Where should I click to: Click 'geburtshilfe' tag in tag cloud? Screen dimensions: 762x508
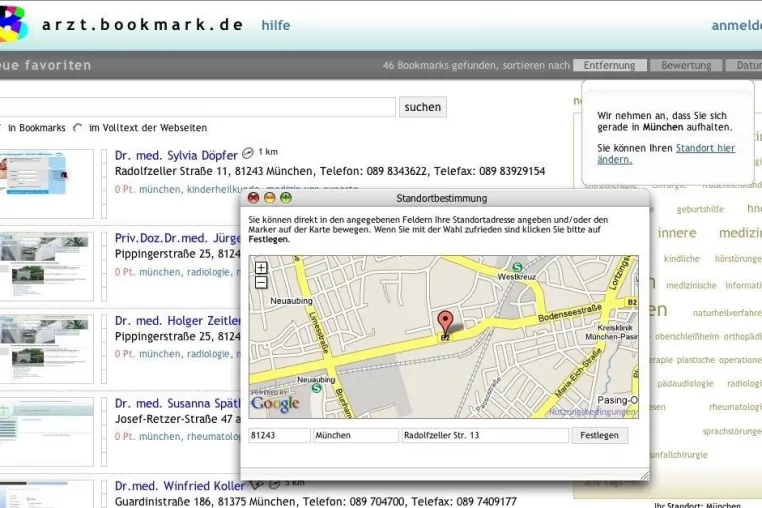[700, 209]
